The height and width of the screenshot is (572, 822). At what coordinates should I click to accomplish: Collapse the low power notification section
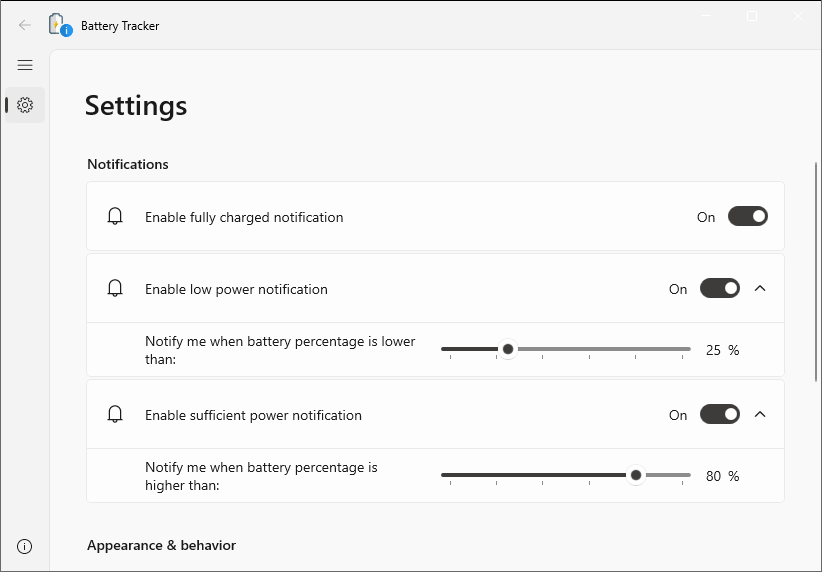760,288
